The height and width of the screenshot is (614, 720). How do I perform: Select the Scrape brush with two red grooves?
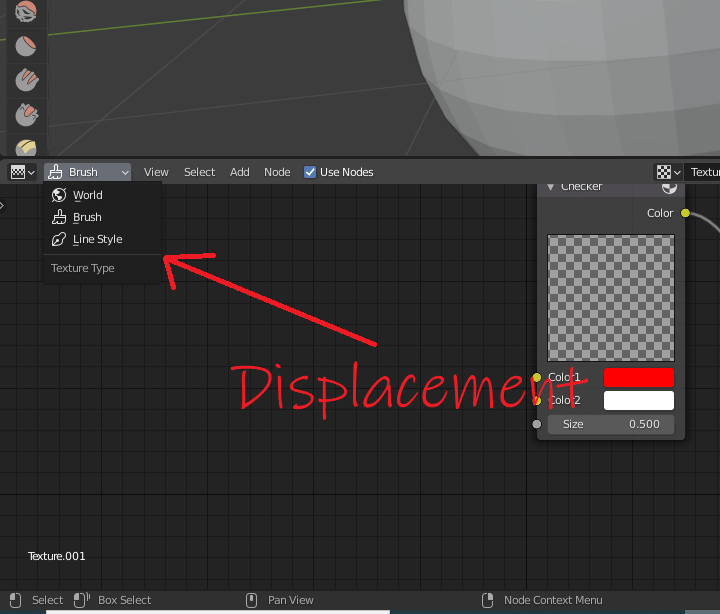[27, 80]
